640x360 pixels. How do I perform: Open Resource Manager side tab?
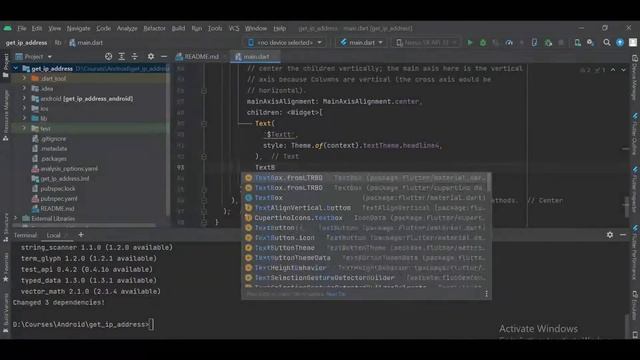[x=5, y=116]
